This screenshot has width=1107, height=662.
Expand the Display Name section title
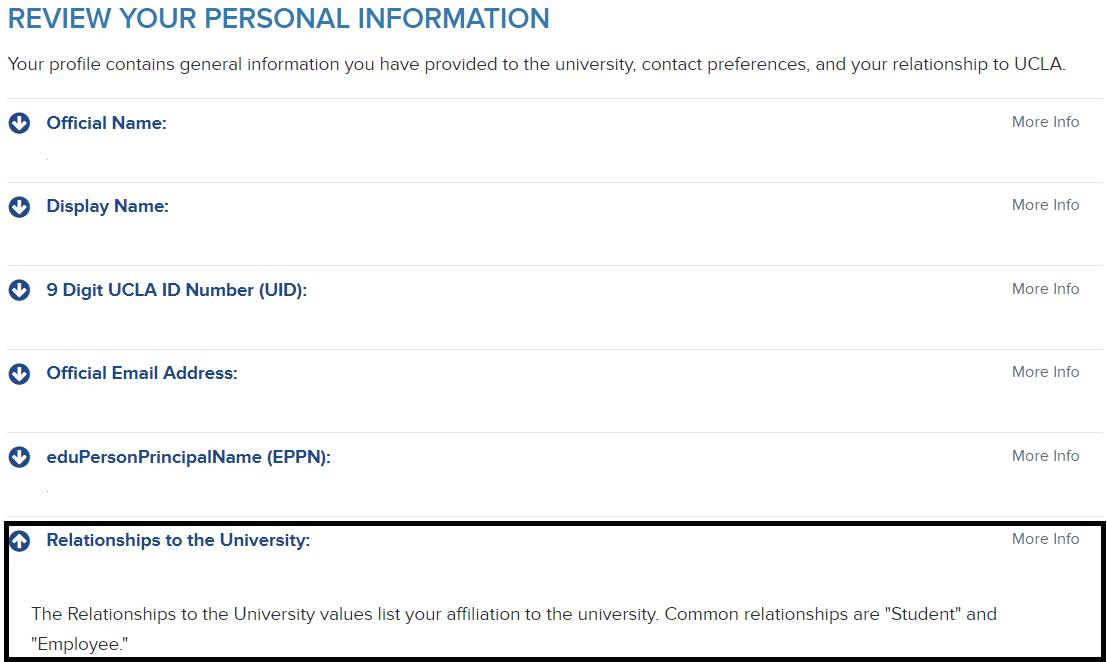click(x=107, y=206)
